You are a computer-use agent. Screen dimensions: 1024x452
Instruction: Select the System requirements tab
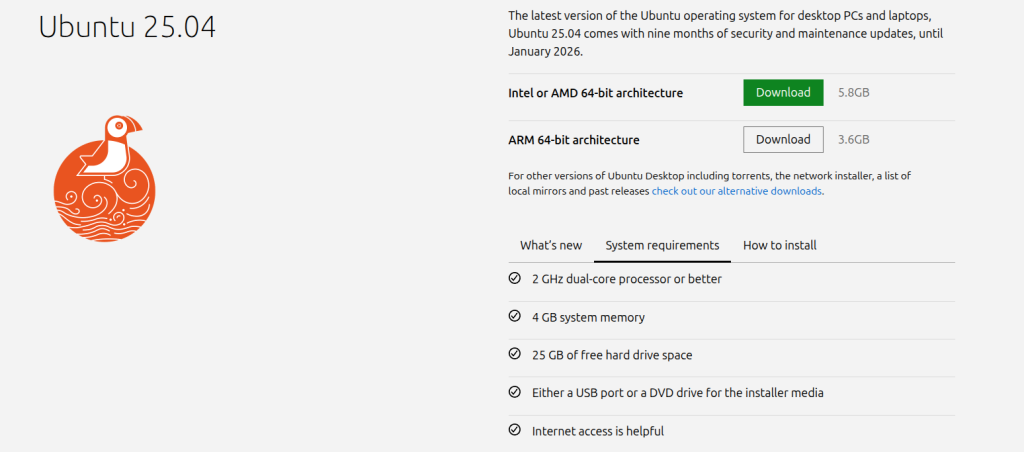662,246
